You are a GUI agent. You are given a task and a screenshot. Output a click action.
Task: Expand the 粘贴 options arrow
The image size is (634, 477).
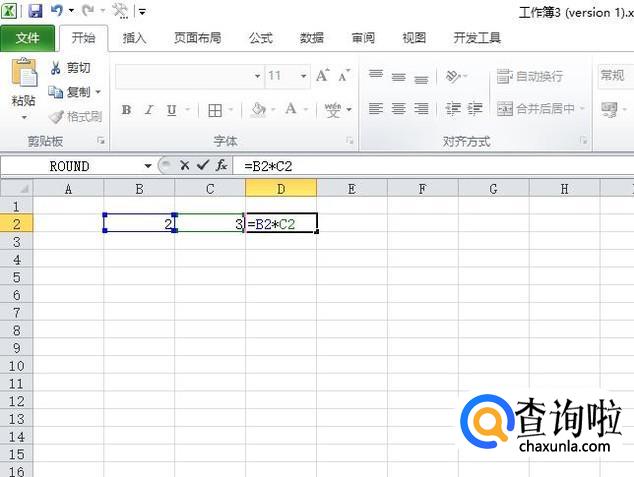coord(24,118)
